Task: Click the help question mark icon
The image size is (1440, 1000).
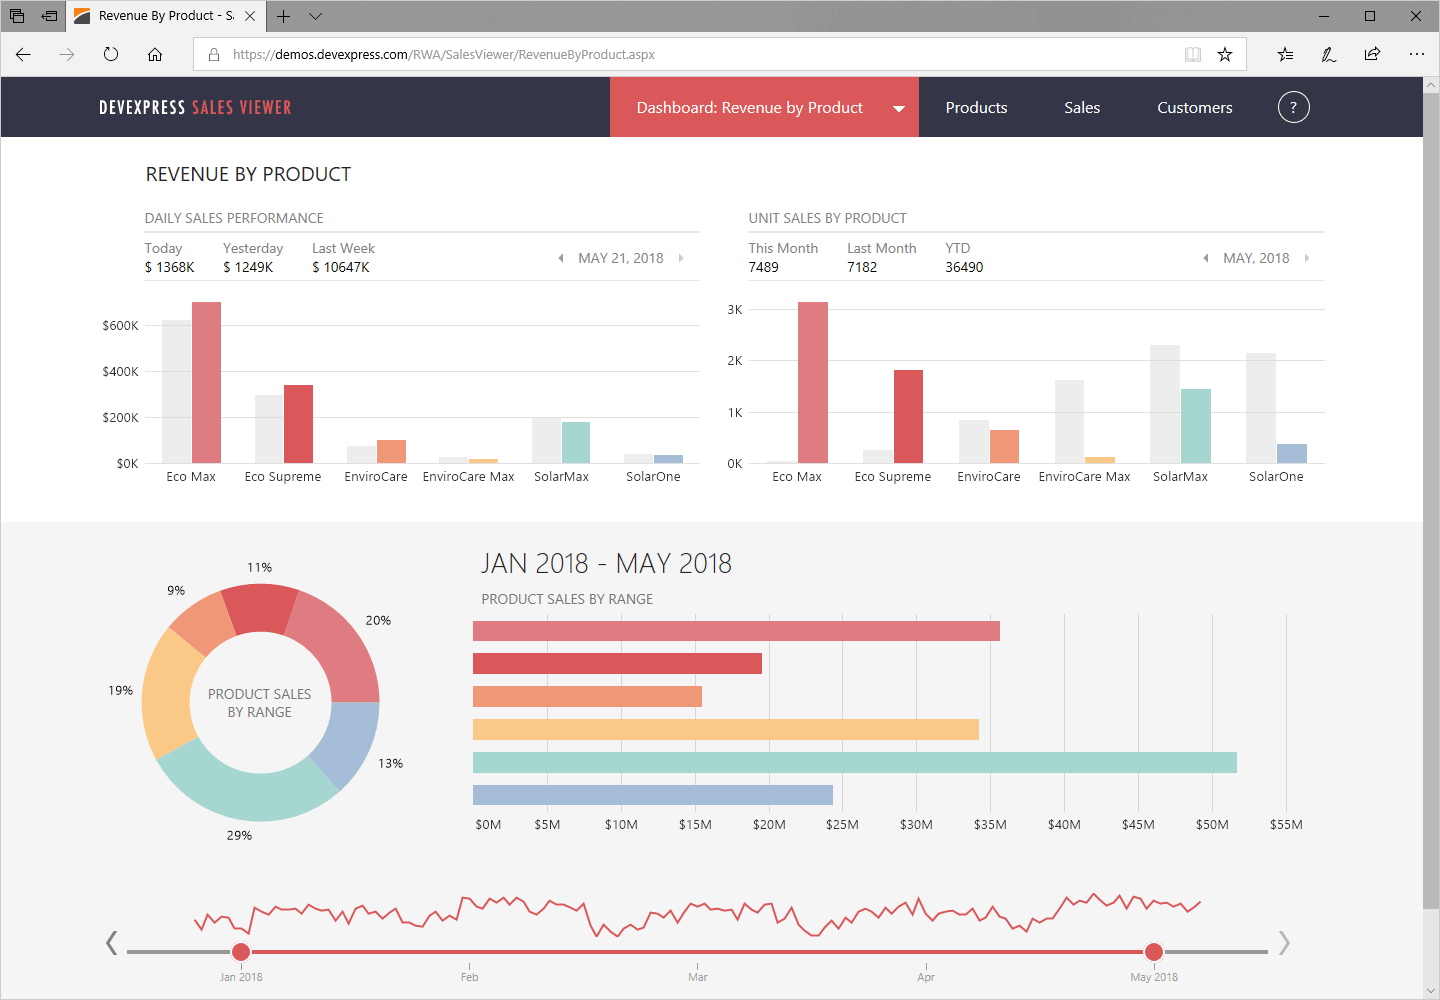Action: pyautogui.click(x=1293, y=107)
